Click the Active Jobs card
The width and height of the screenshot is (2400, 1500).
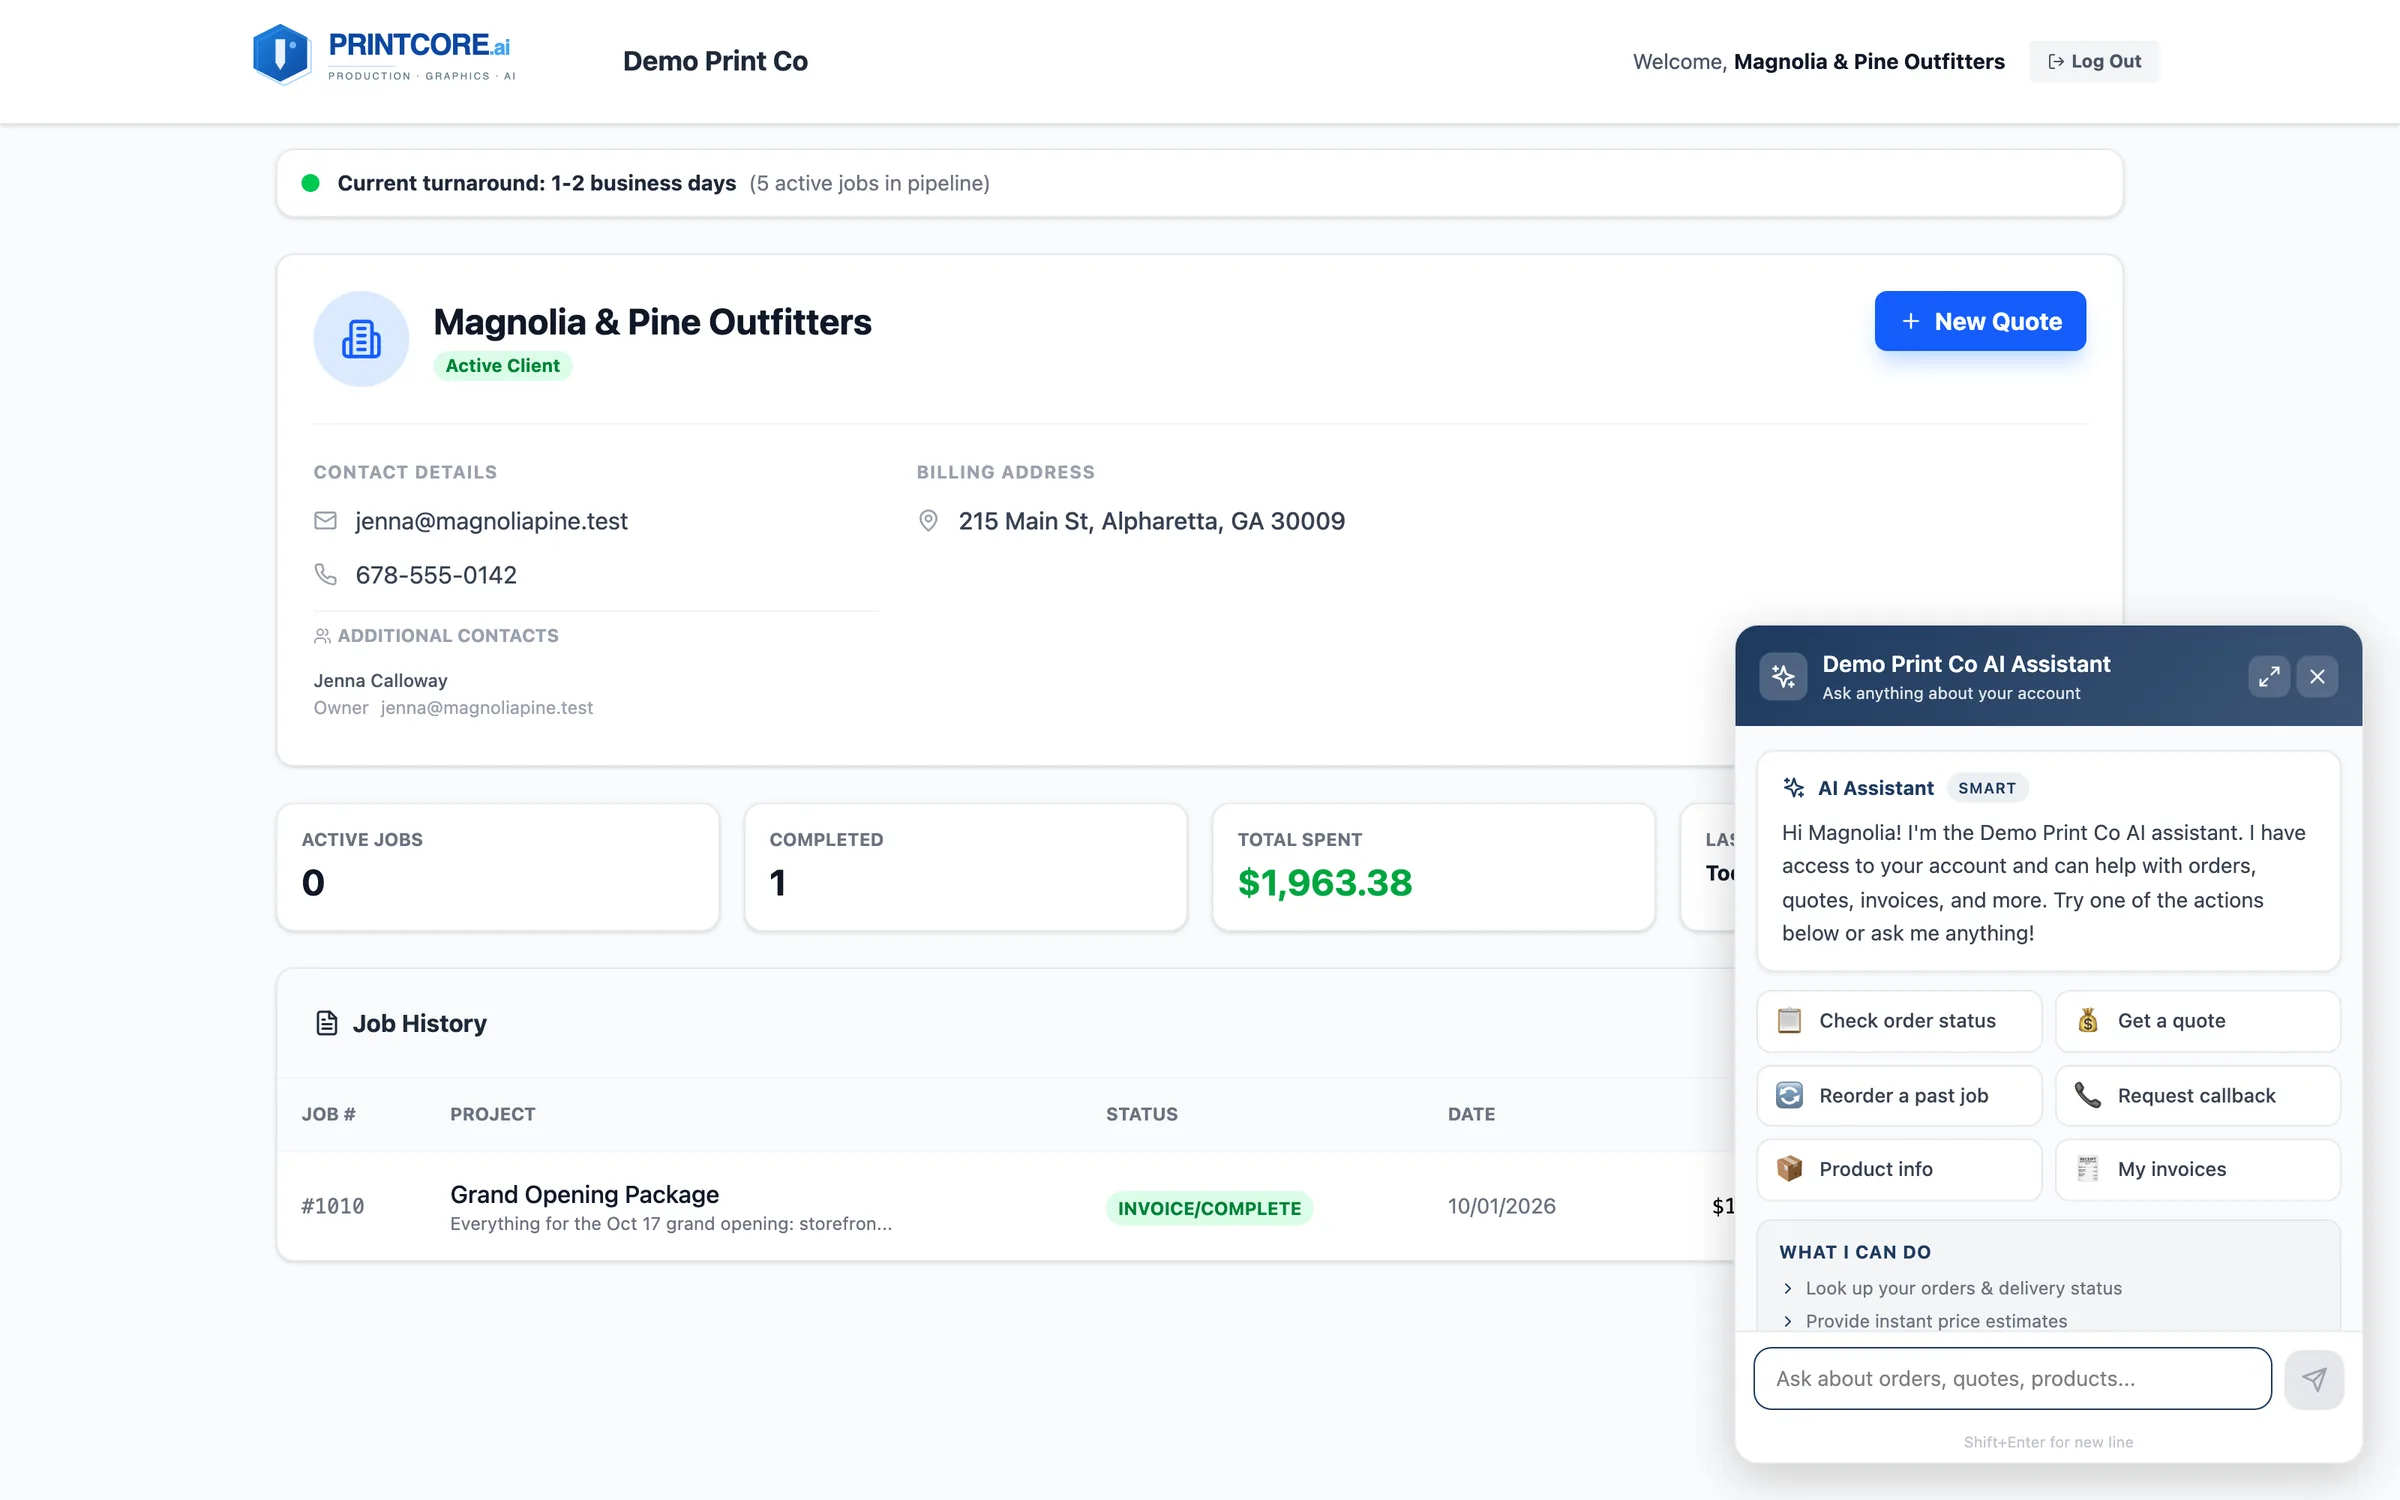coord(498,867)
